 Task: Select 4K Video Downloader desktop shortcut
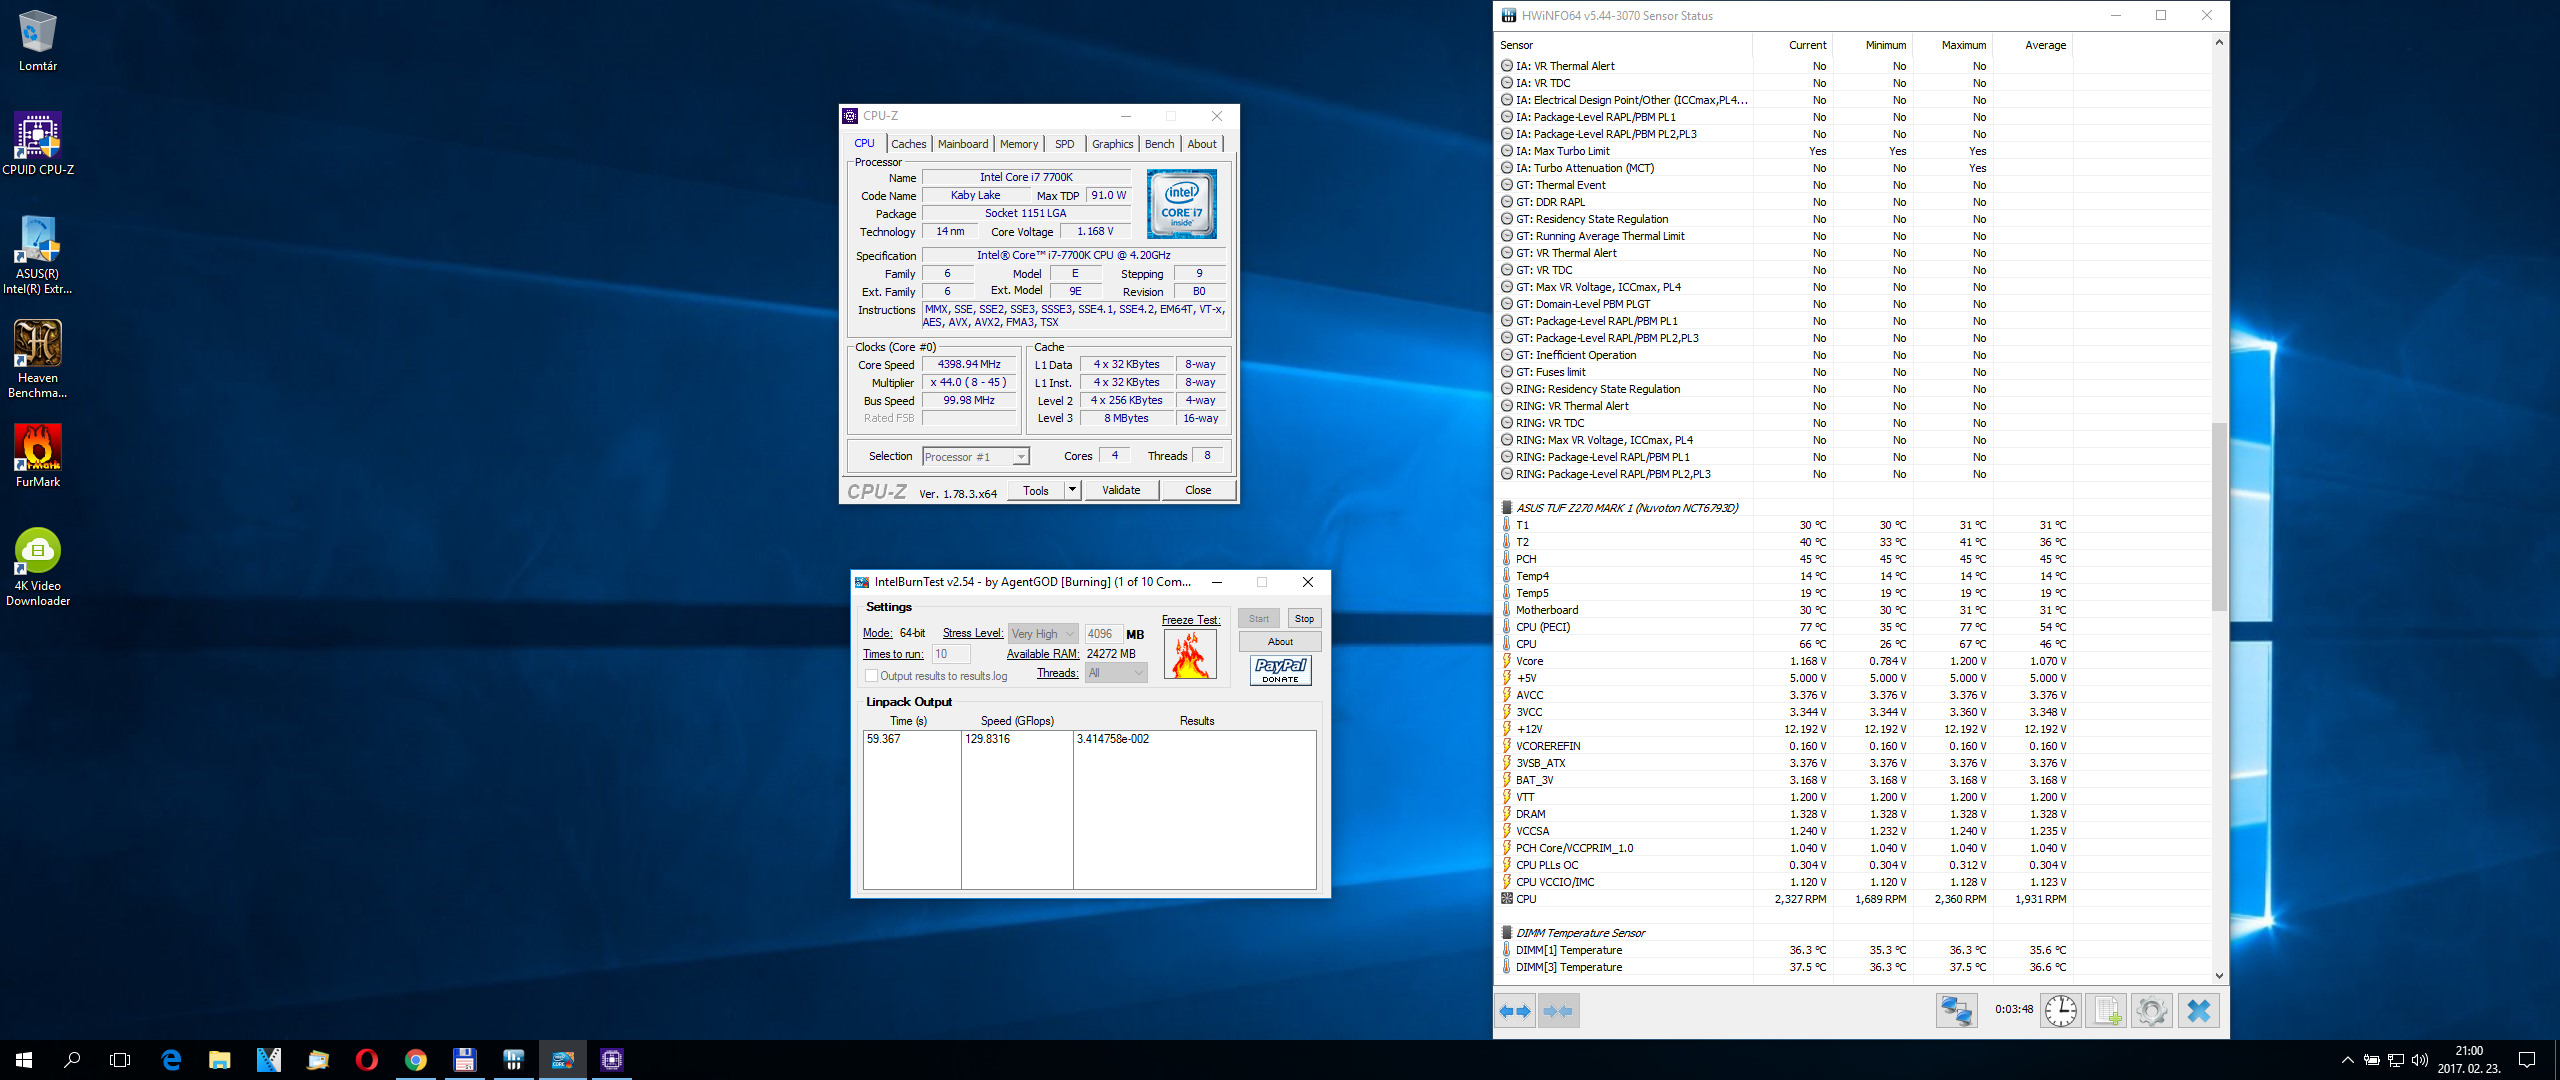pyautogui.click(x=38, y=567)
